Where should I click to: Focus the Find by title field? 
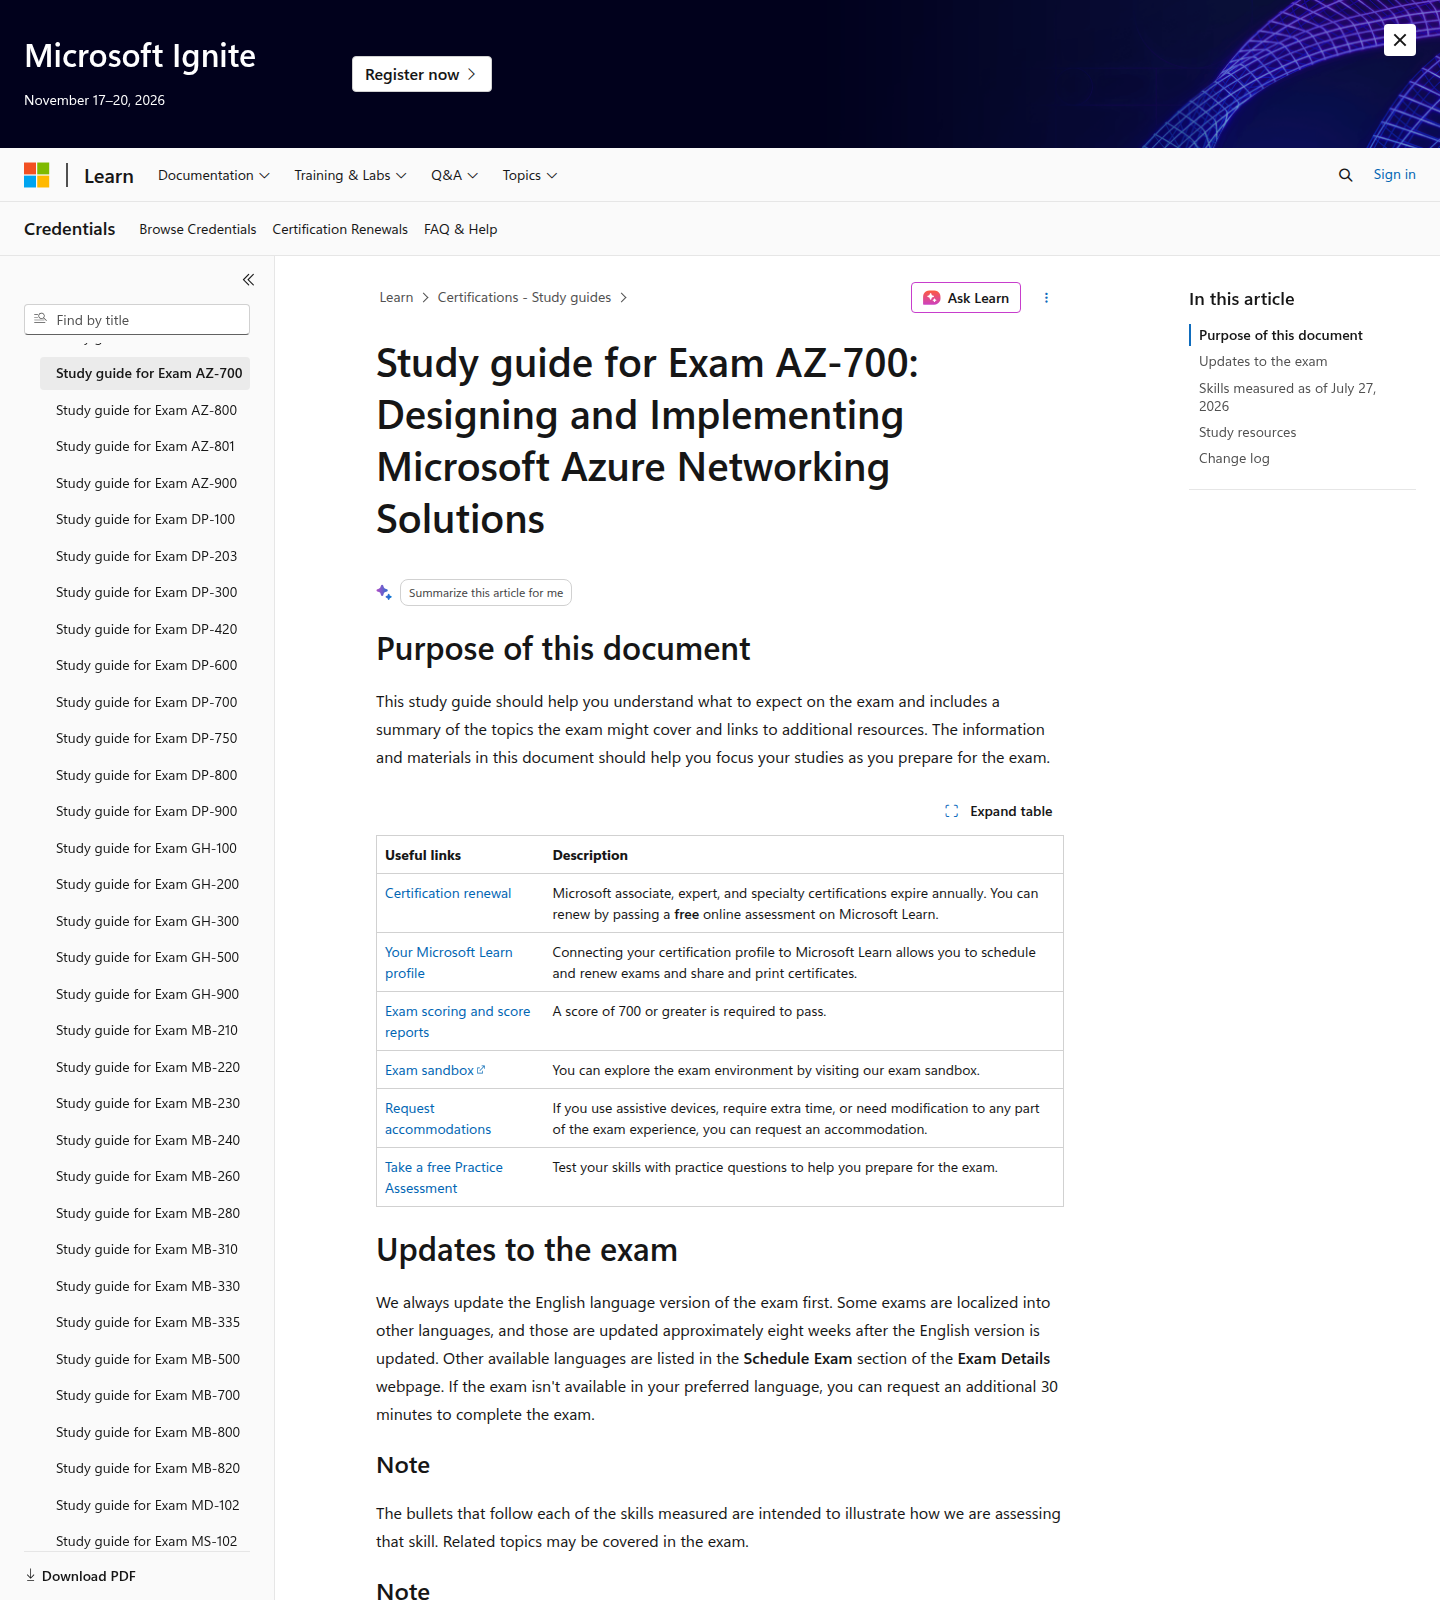137,320
